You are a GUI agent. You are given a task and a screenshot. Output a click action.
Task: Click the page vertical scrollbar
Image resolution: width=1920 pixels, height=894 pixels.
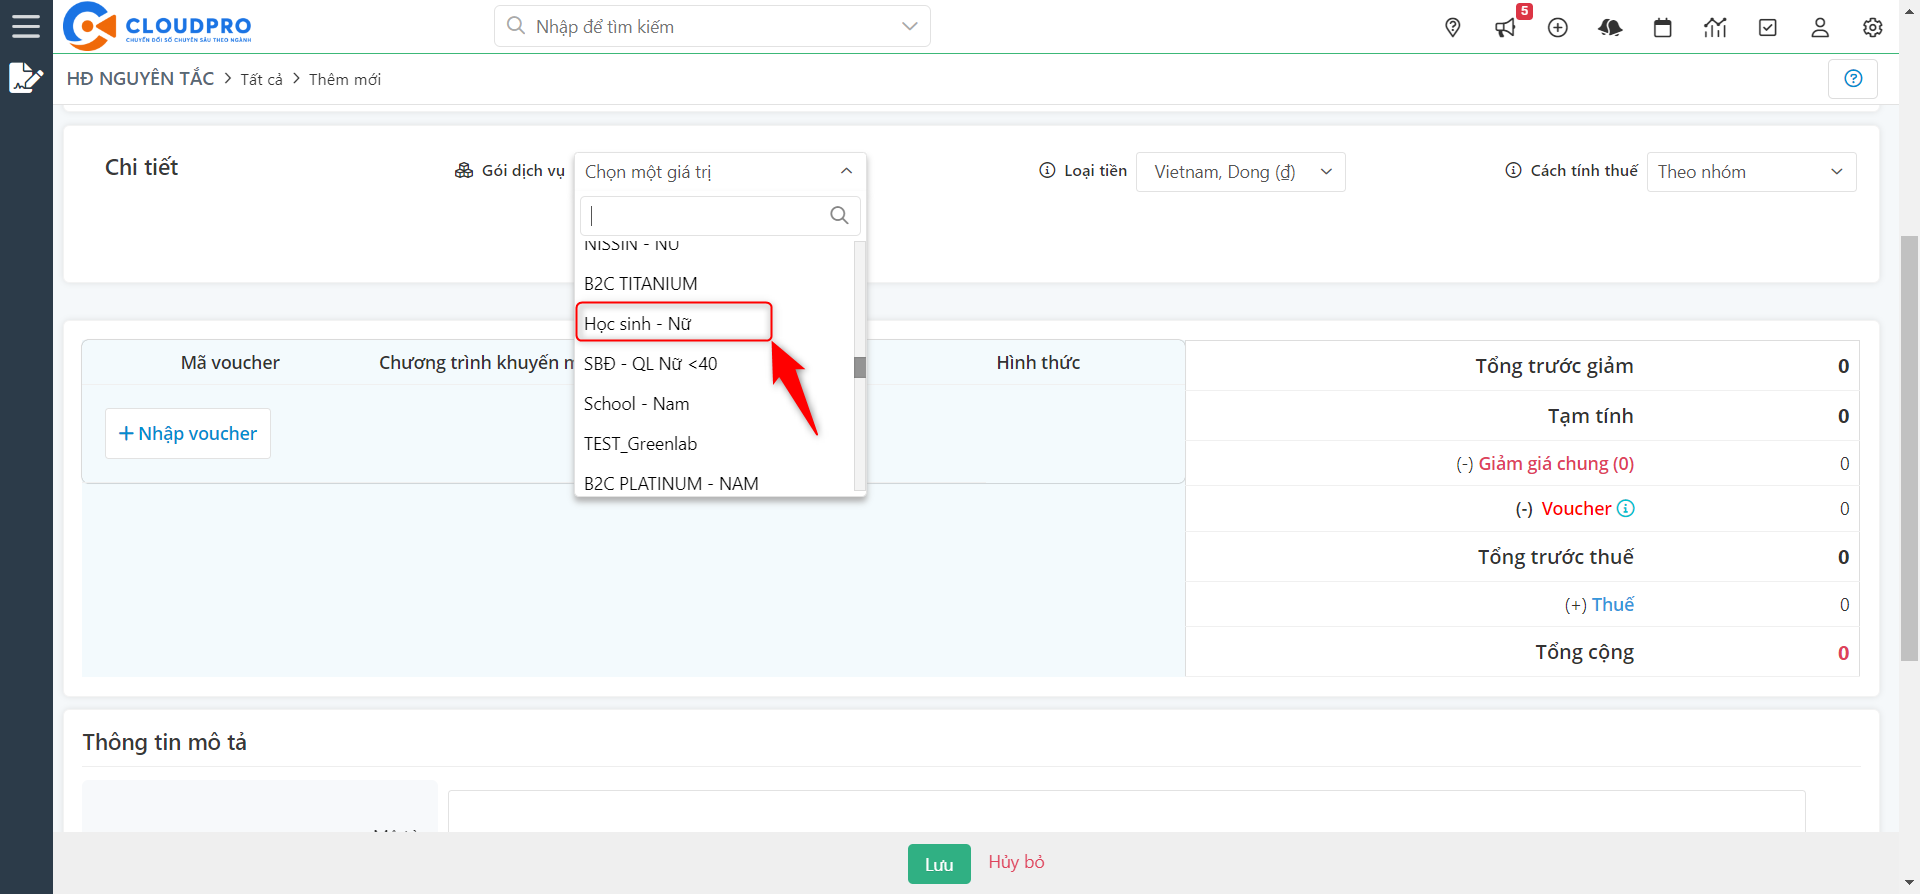click(x=1910, y=448)
